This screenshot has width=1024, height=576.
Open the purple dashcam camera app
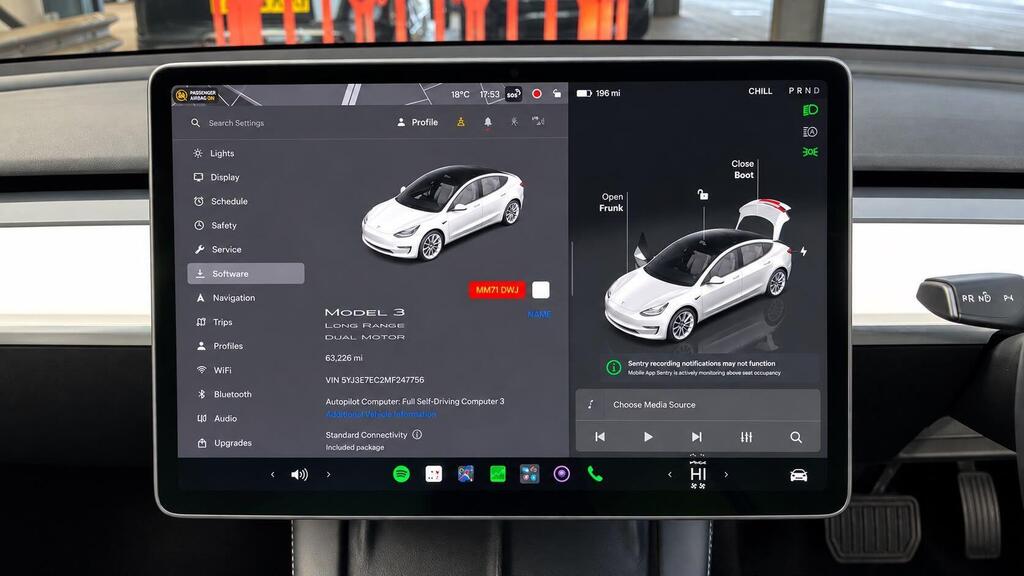click(562, 474)
